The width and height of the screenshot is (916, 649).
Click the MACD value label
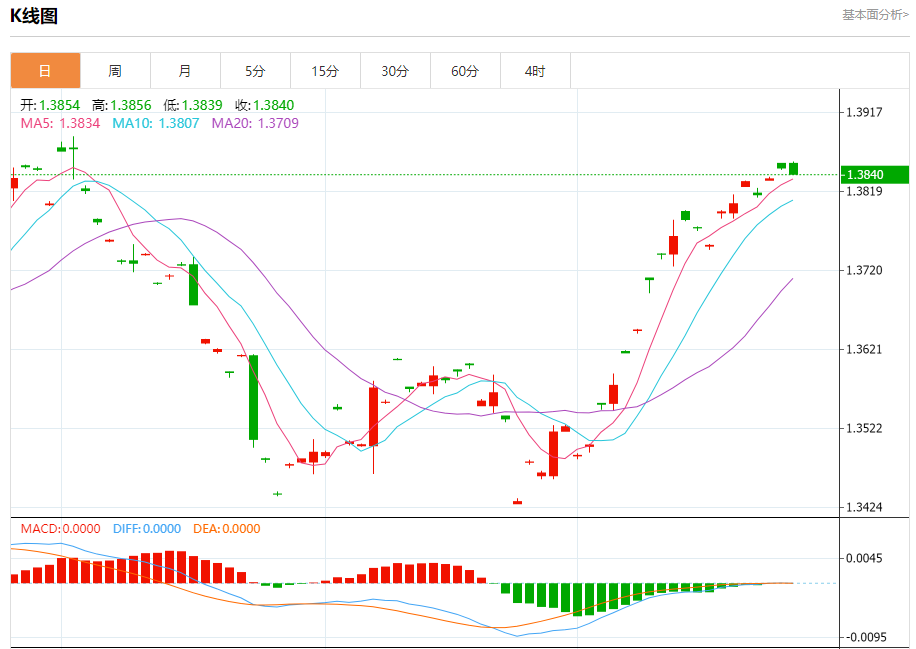tap(60, 528)
